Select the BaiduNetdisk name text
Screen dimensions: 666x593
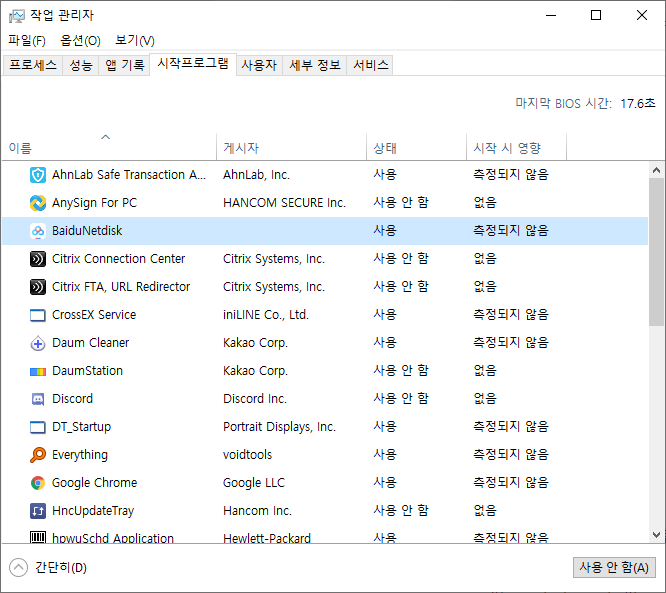click(87, 231)
